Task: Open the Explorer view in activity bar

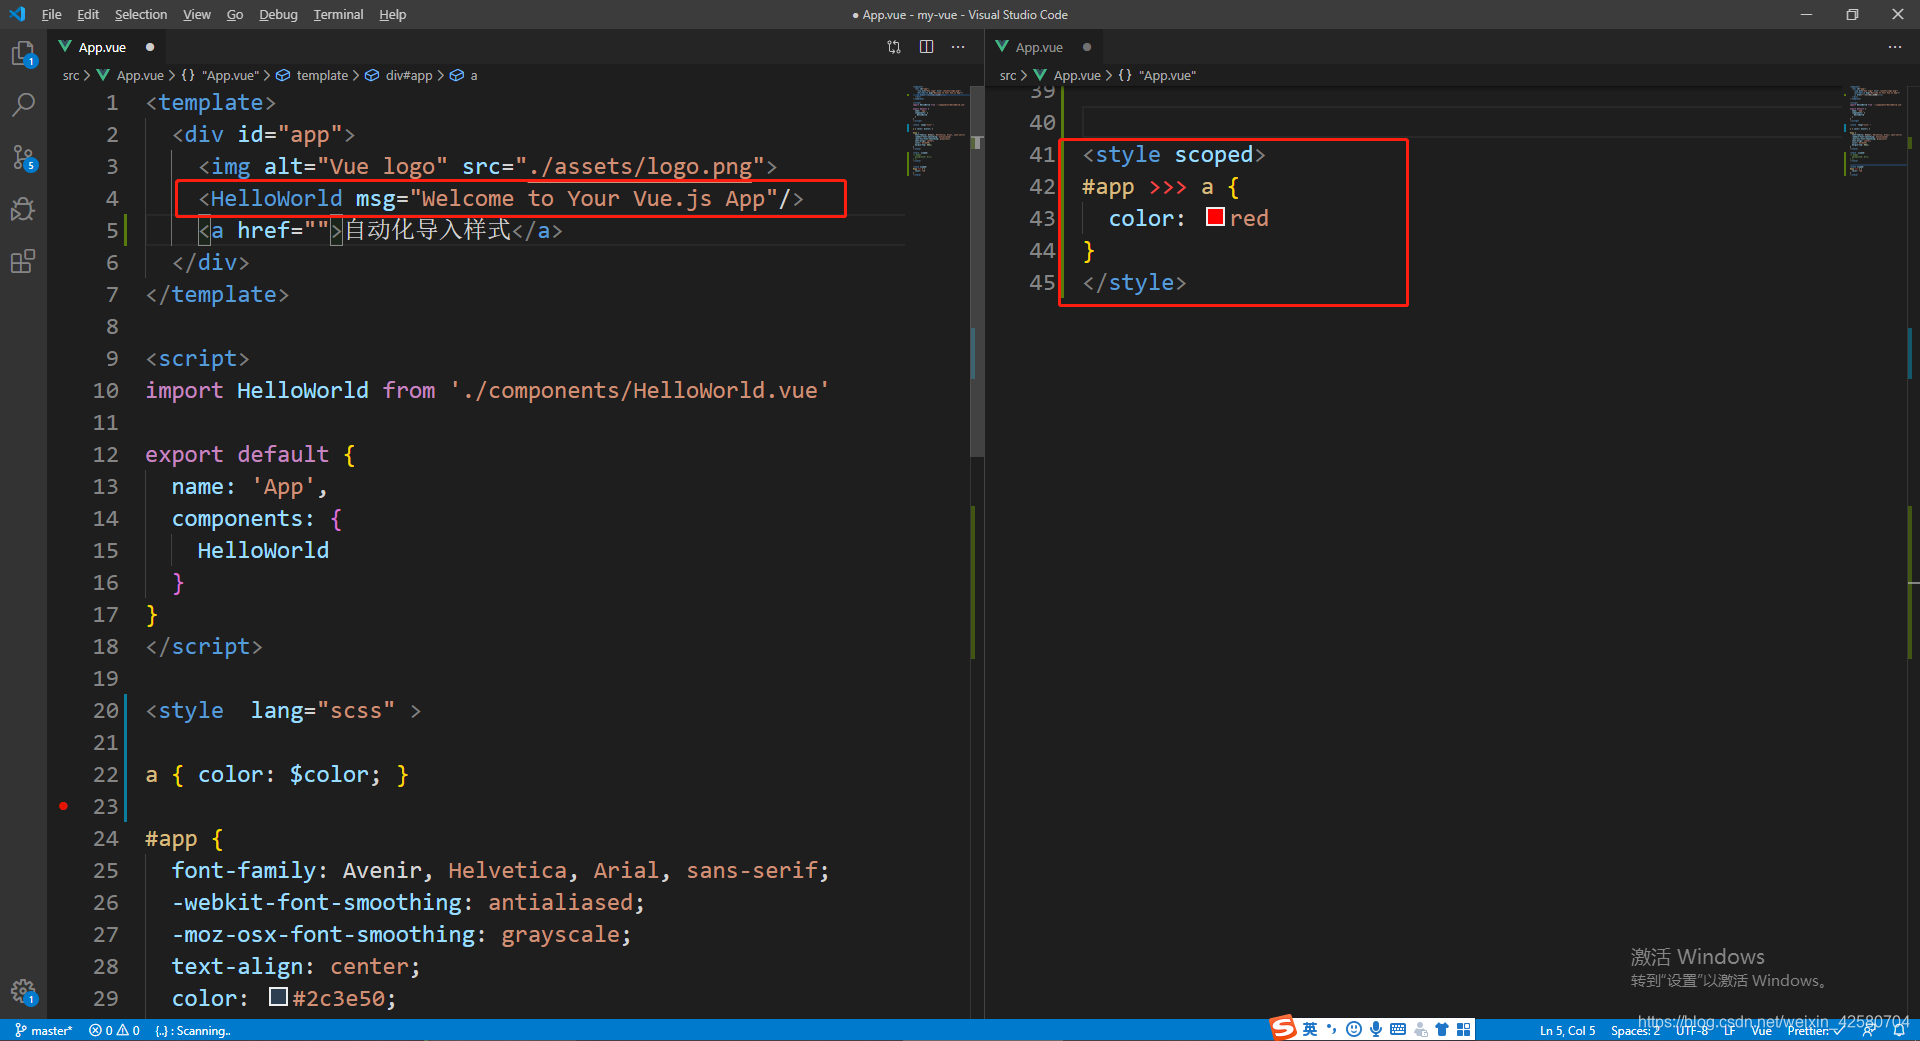Action: pyautogui.click(x=23, y=53)
